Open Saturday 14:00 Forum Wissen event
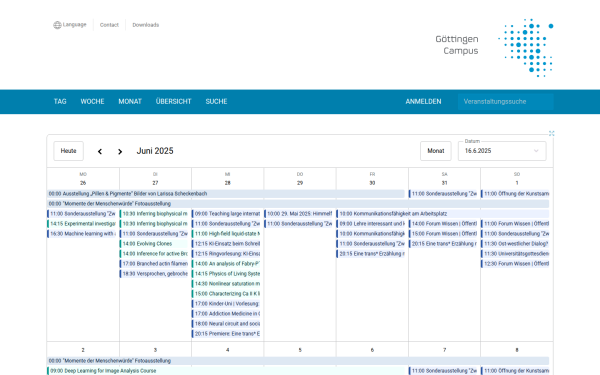This screenshot has width=600, height=375. click(x=443, y=223)
